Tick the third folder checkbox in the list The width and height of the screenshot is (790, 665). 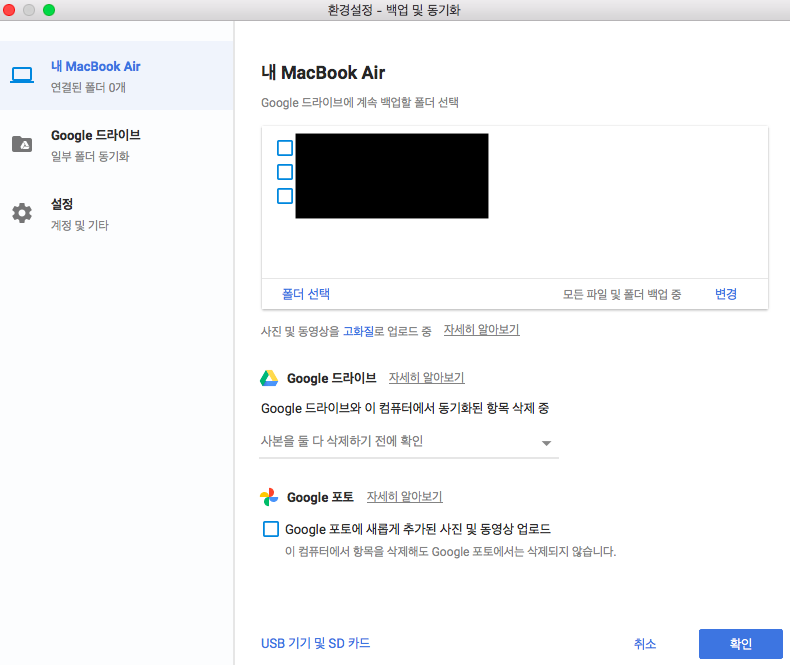click(x=285, y=196)
